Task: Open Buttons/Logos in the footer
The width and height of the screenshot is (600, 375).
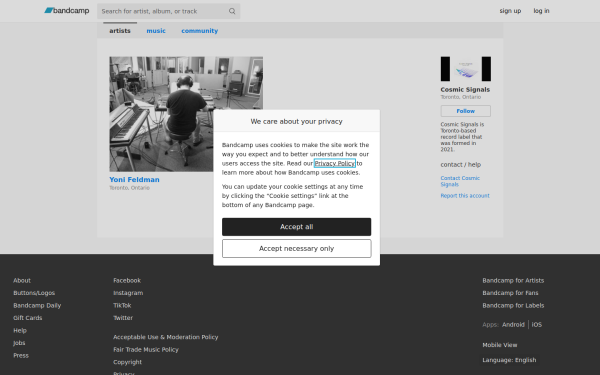Action: 34,293
